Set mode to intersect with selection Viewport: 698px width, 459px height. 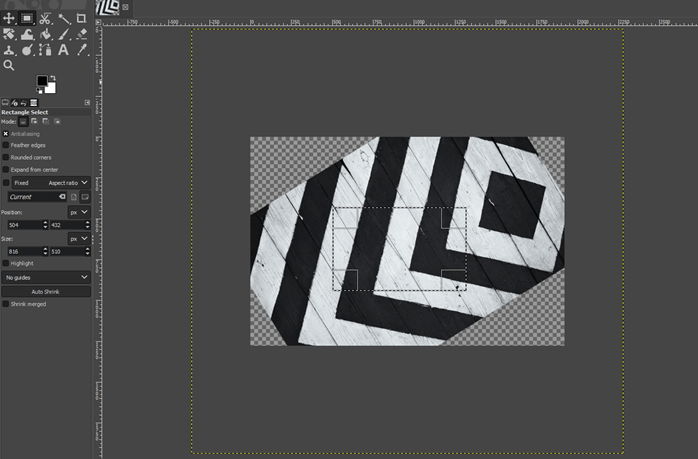pyautogui.click(x=57, y=121)
